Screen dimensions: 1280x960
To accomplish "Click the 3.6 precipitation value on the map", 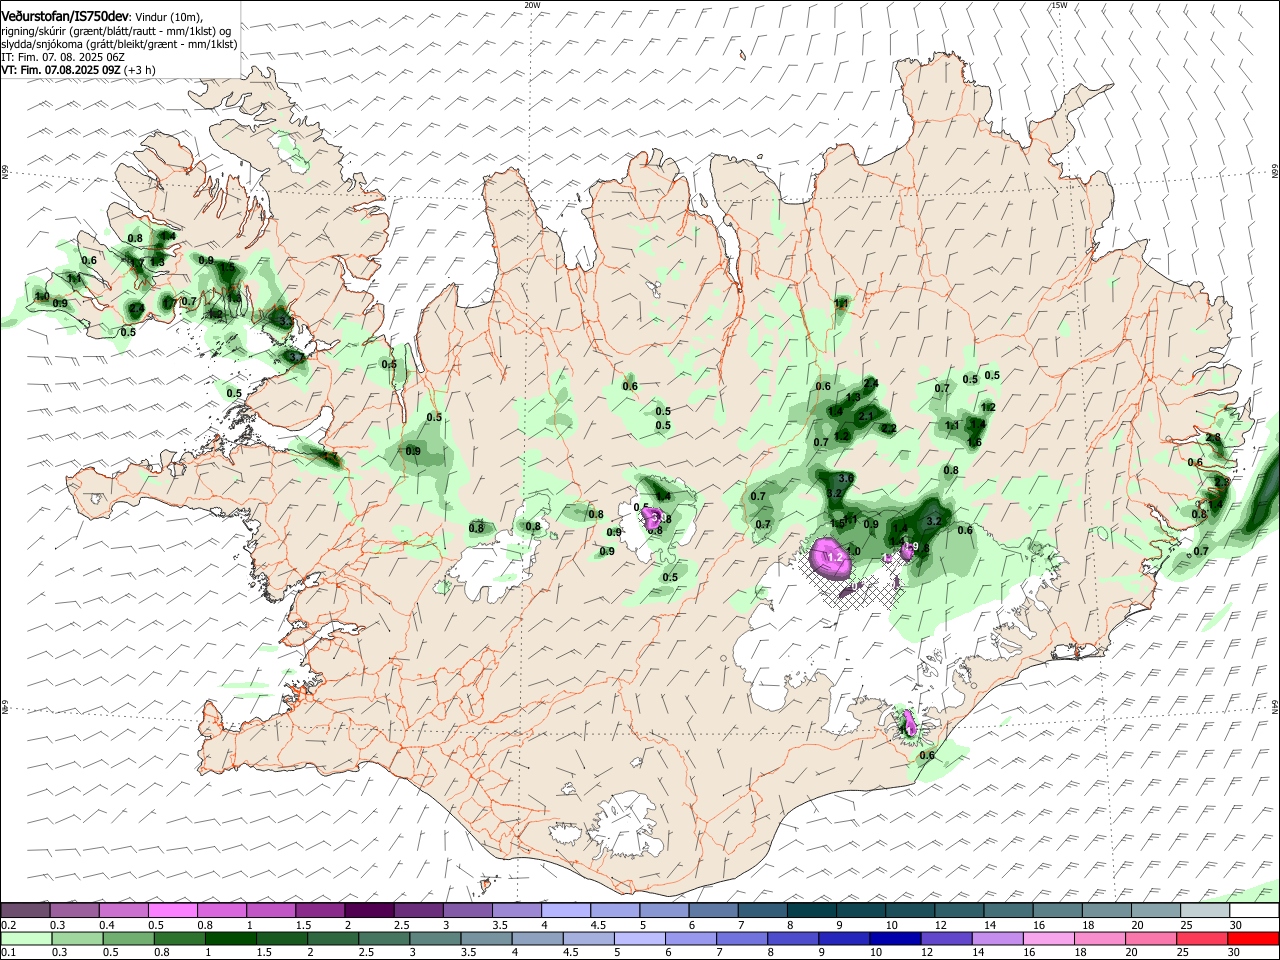I will pos(845,479).
